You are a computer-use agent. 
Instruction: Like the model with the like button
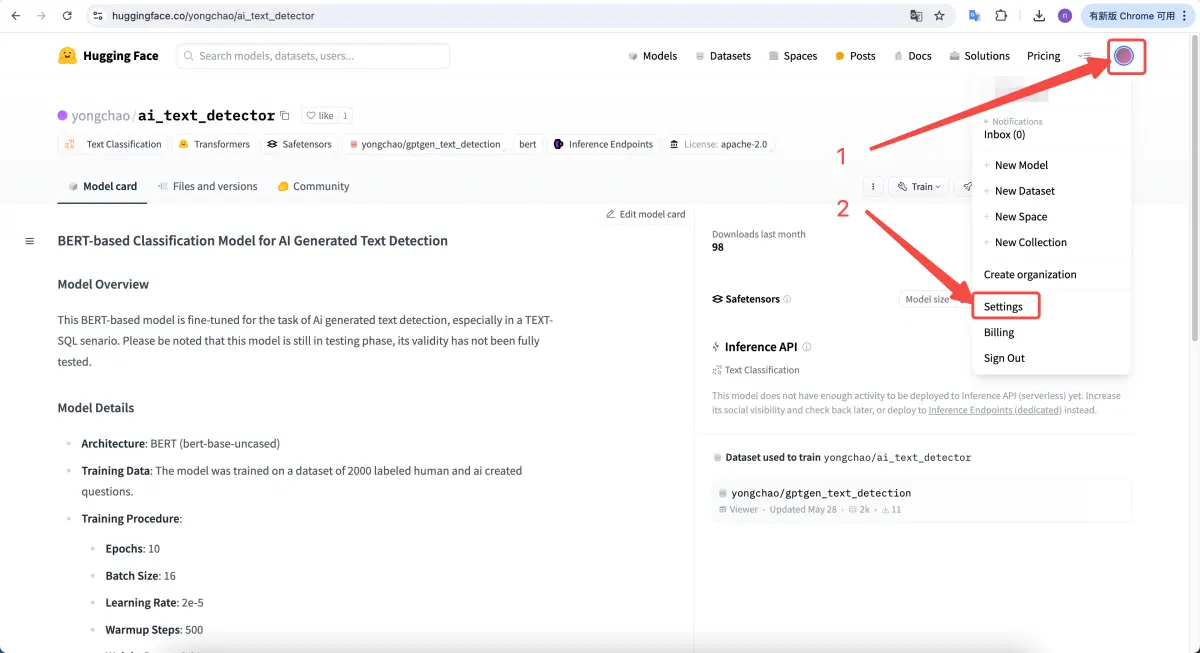coord(320,116)
